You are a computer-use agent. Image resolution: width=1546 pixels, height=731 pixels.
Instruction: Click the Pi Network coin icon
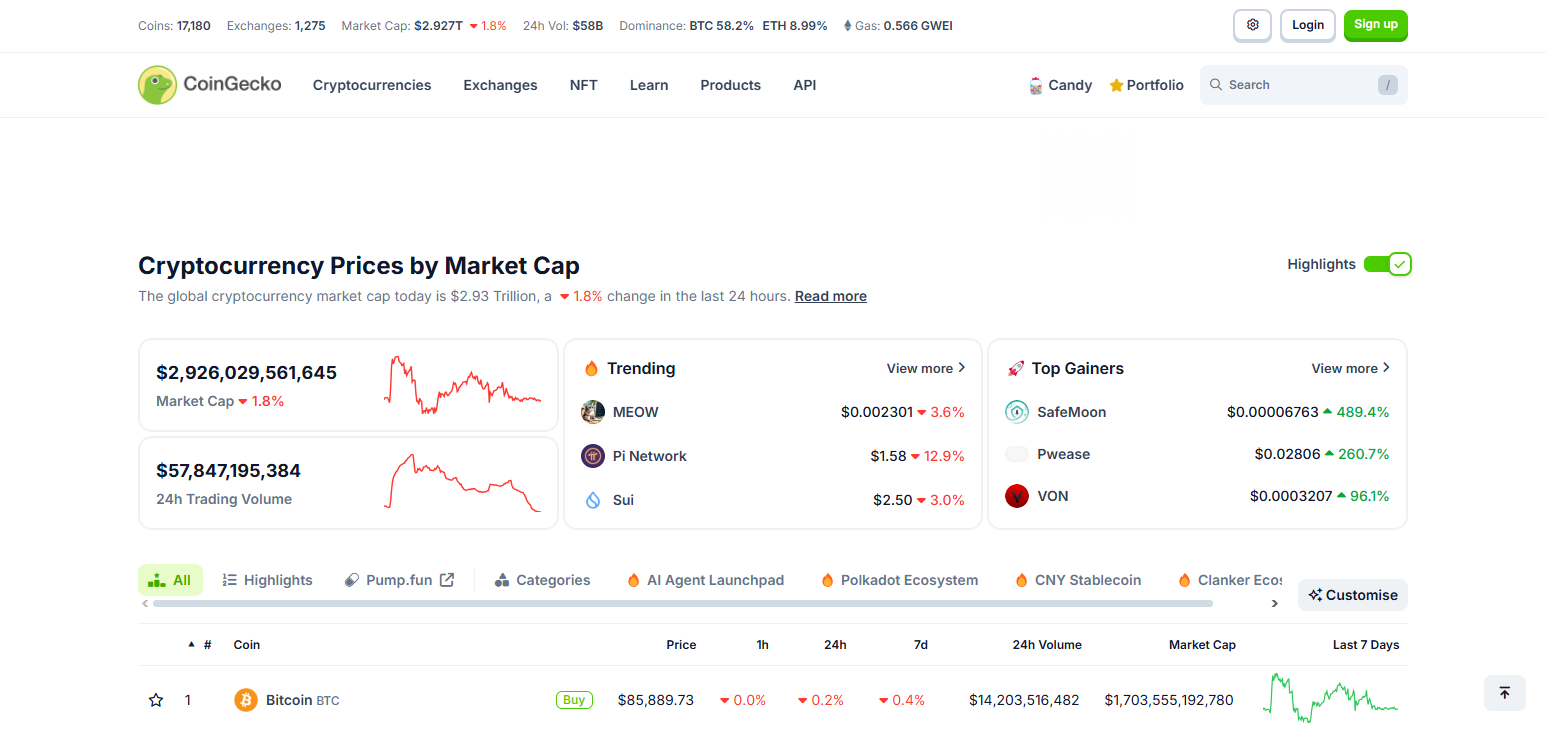tap(593, 456)
